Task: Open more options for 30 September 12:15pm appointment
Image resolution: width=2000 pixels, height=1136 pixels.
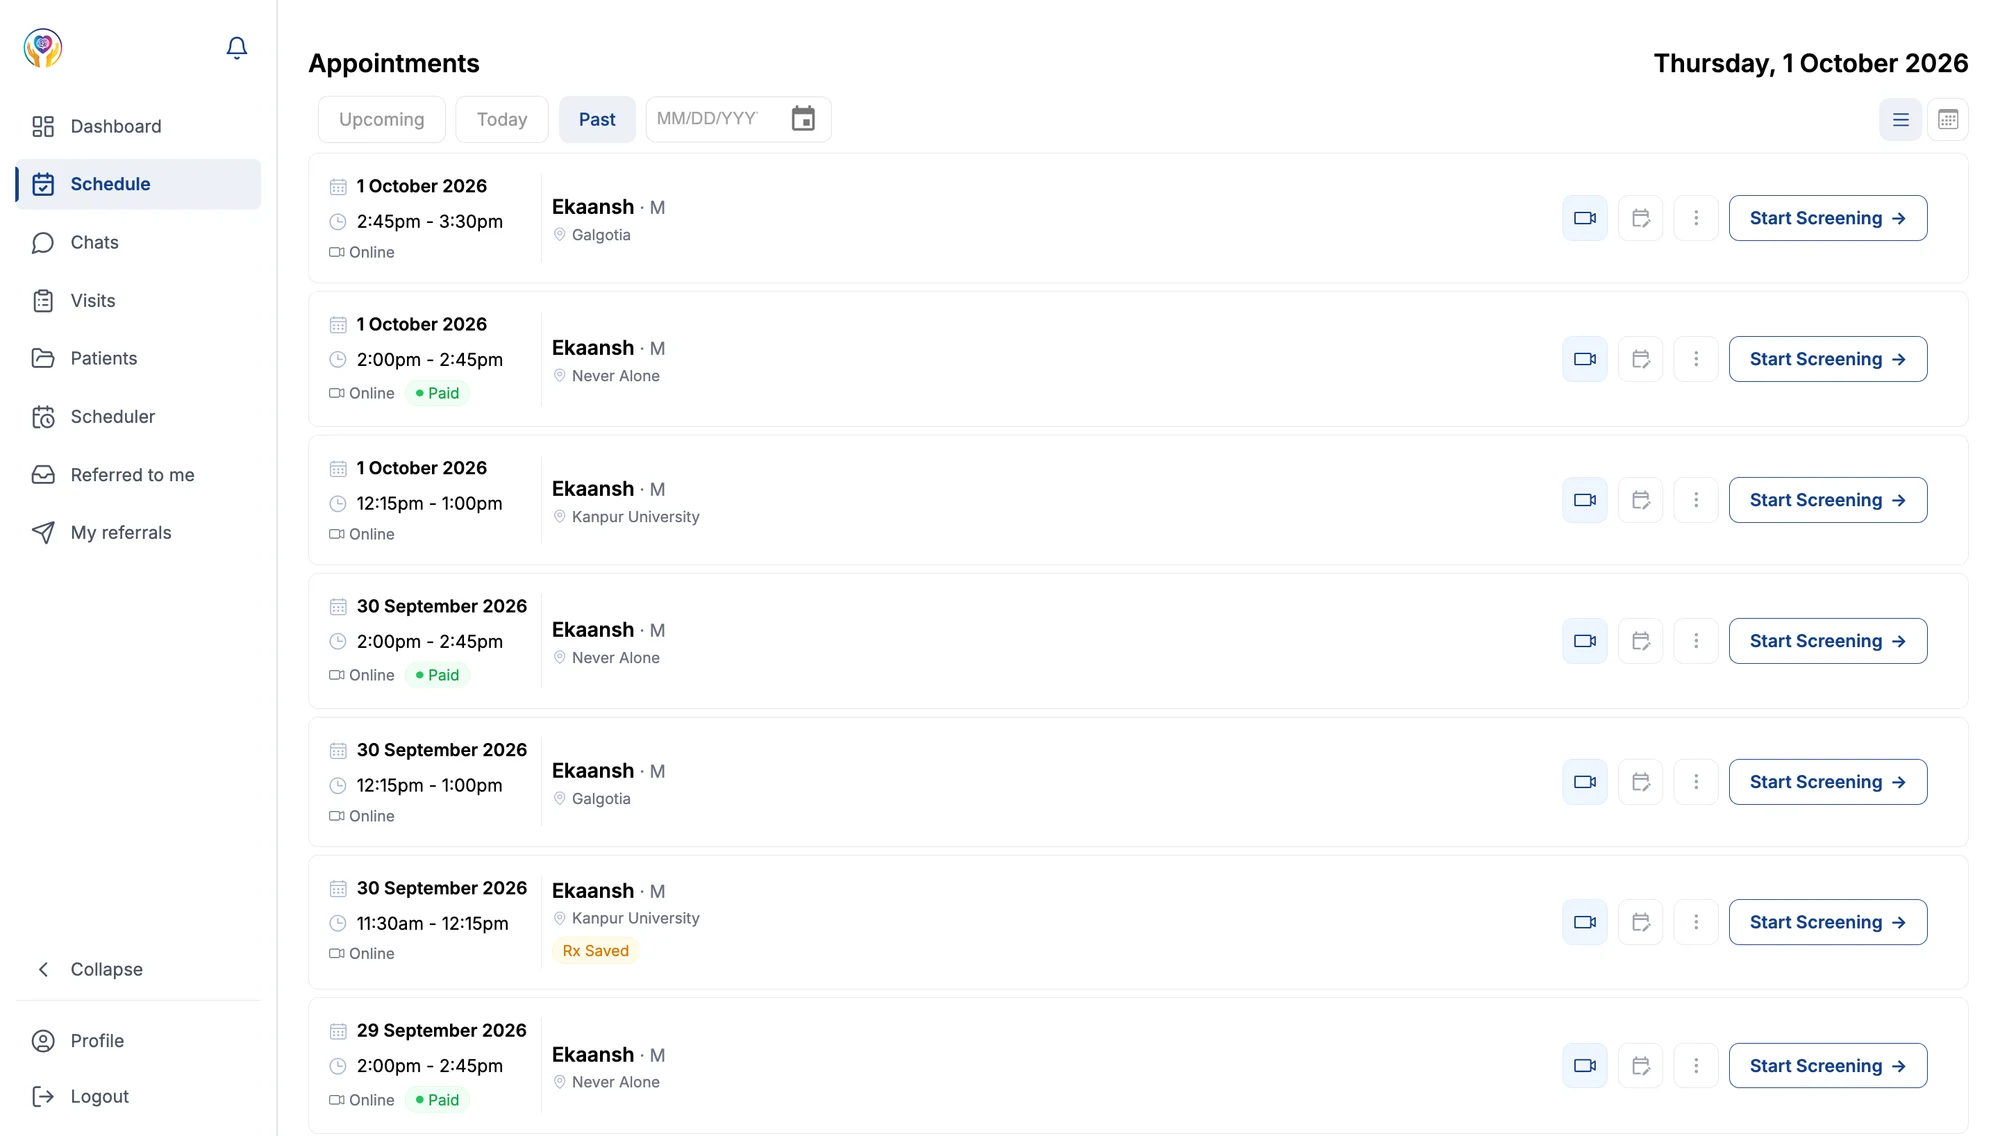Action: (1696, 782)
